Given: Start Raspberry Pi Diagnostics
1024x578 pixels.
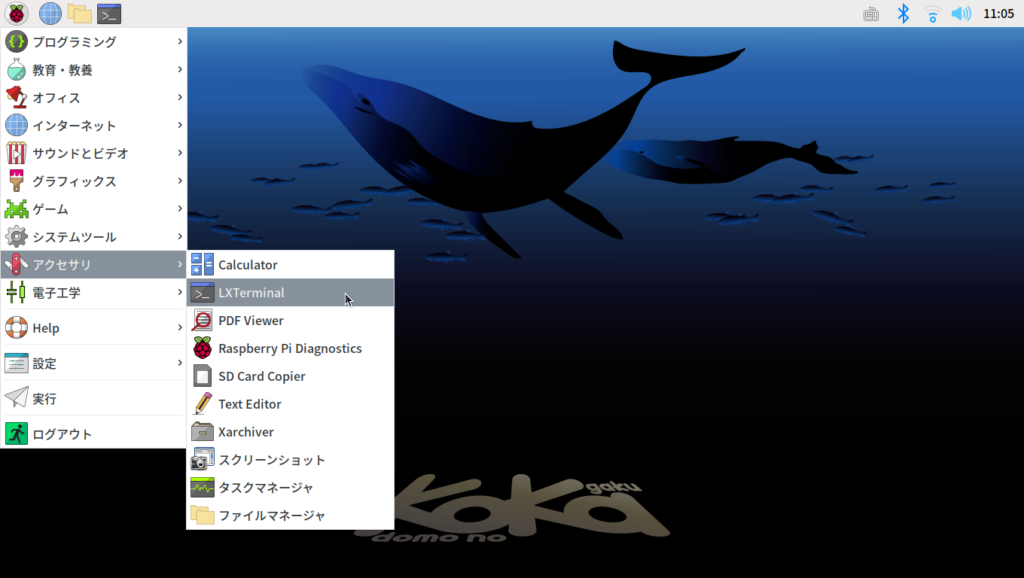Looking at the screenshot, I should coord(290,349).
